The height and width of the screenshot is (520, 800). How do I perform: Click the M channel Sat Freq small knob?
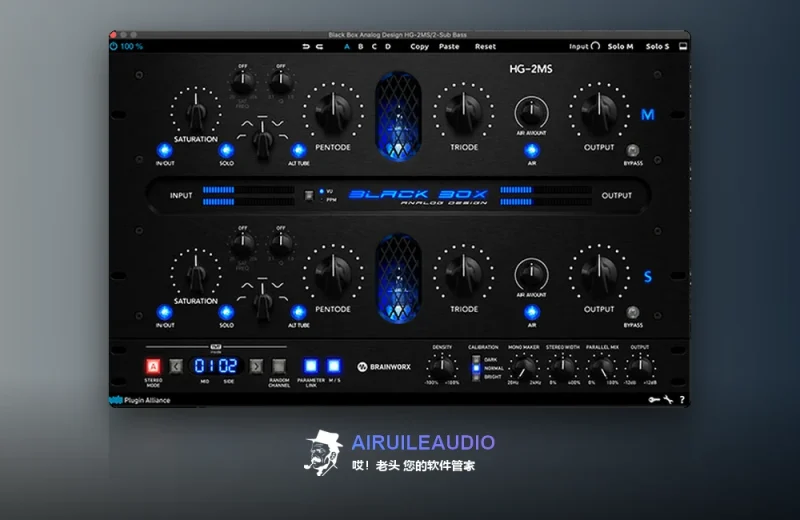[242, 82]
